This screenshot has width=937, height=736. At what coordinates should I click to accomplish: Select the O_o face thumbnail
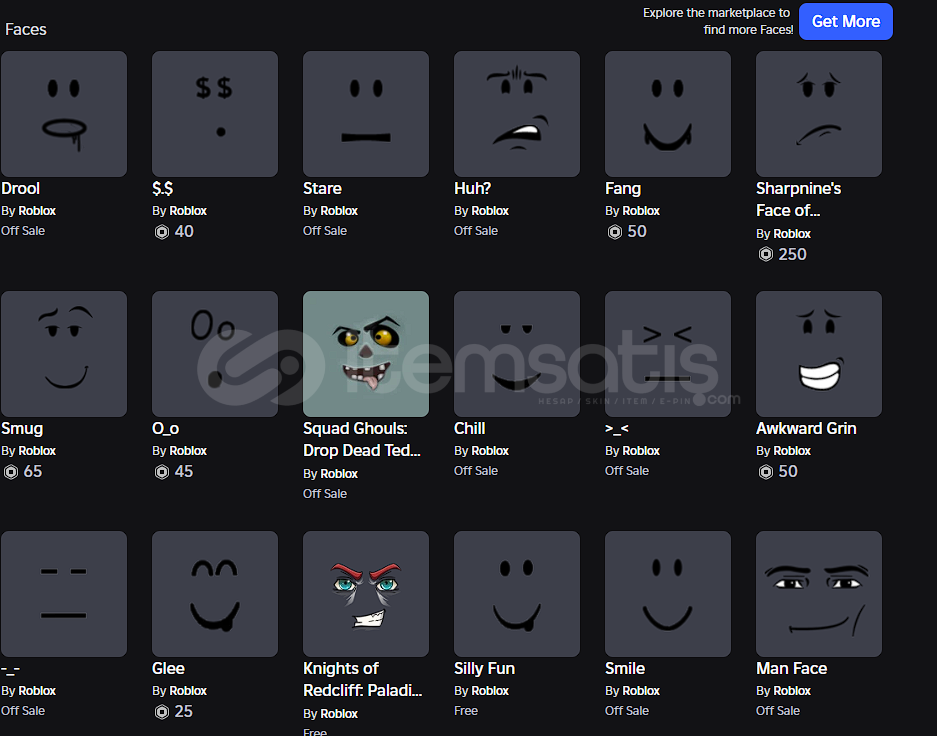click(215, 354)
